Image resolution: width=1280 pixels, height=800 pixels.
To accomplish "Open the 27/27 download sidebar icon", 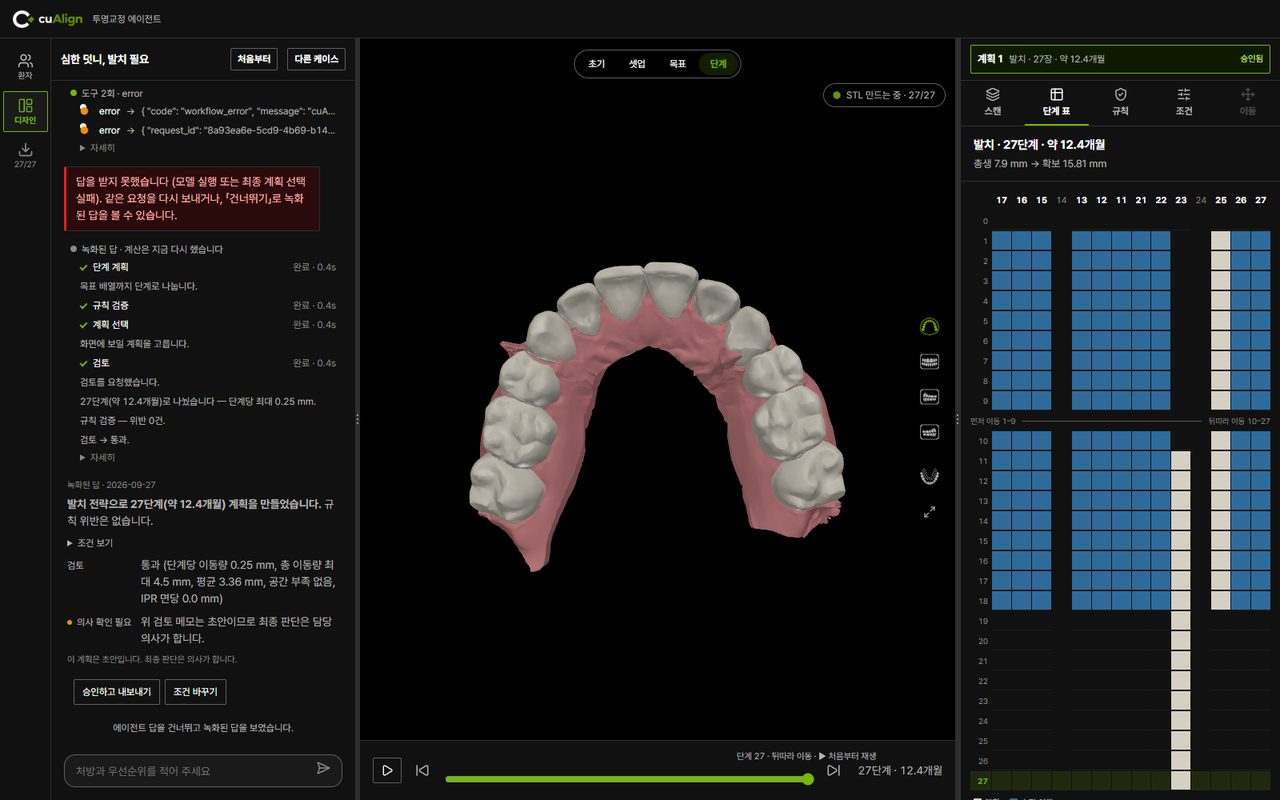I will (25, 155).
